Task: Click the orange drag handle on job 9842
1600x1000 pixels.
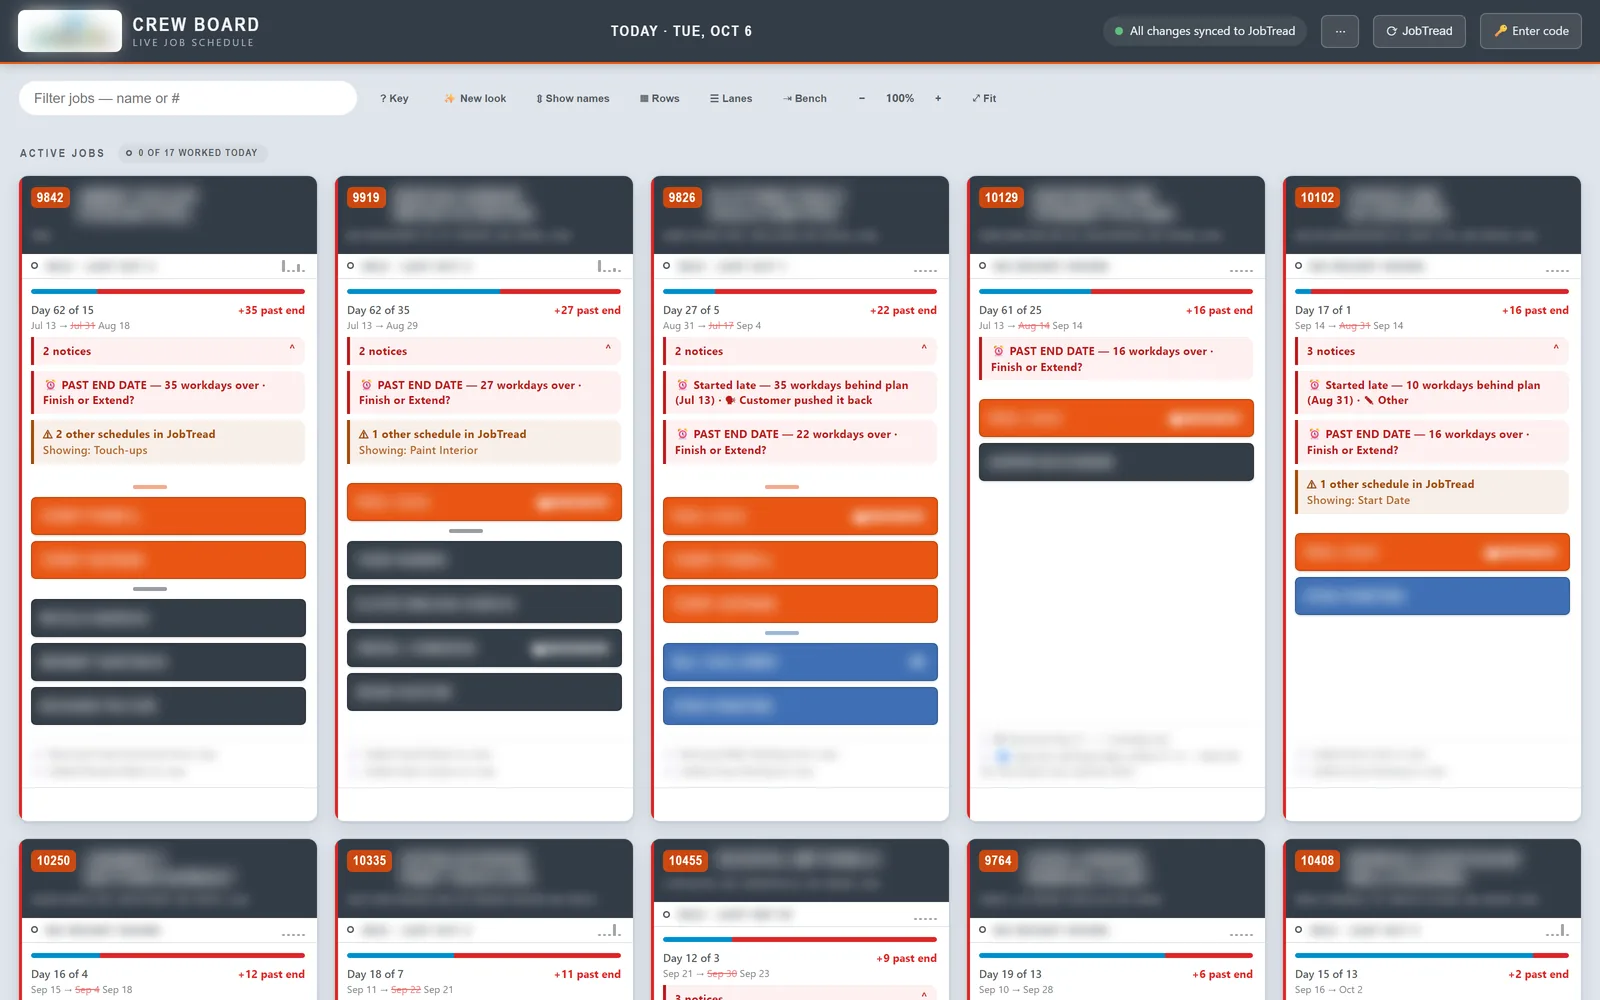Action: click(150, 487)
